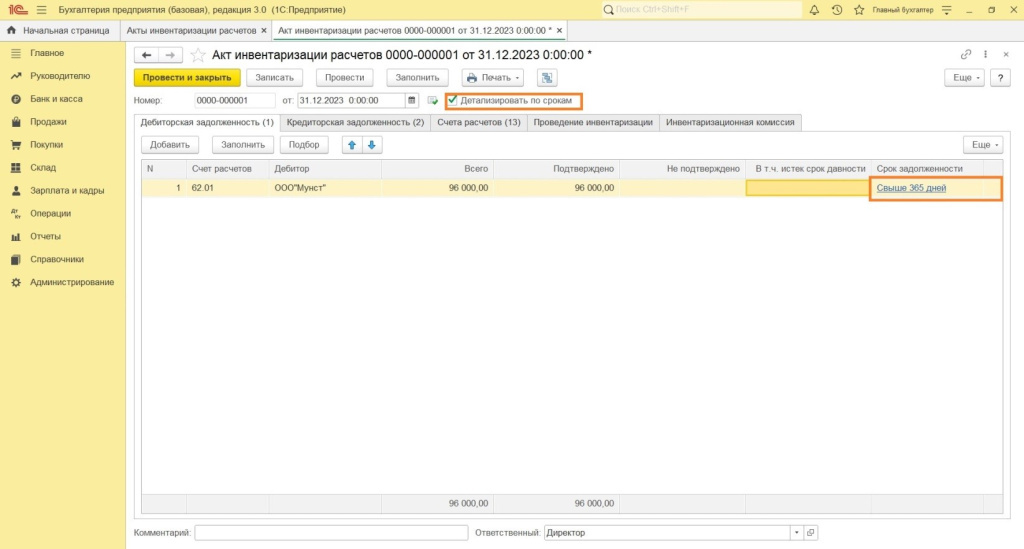
Task: Open the Ответственный dropdown list
Action: pos(796,533)
